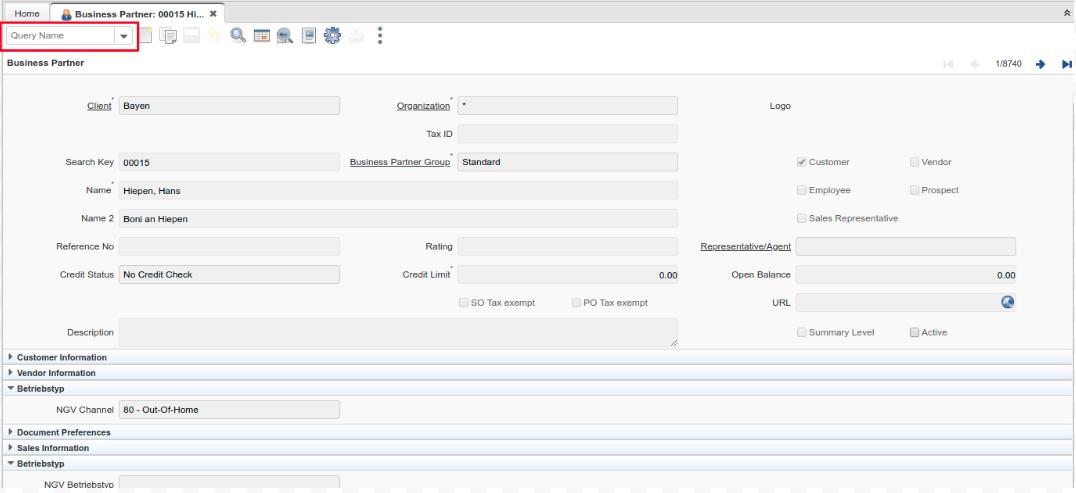The width and height of the screenshot is (1076, 493).
Task: Click the Search Key field showing 00015
Action: [229, 162]
